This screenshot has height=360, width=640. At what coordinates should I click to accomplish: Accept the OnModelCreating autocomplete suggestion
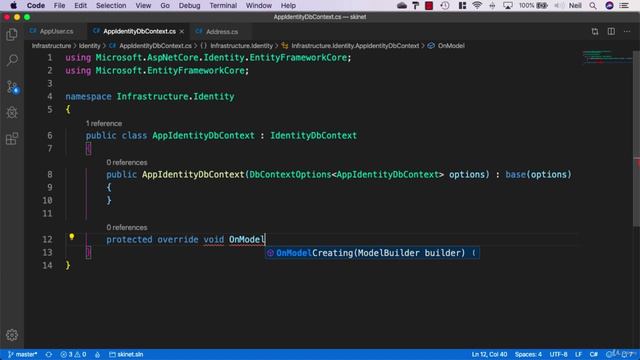point(372,253)
